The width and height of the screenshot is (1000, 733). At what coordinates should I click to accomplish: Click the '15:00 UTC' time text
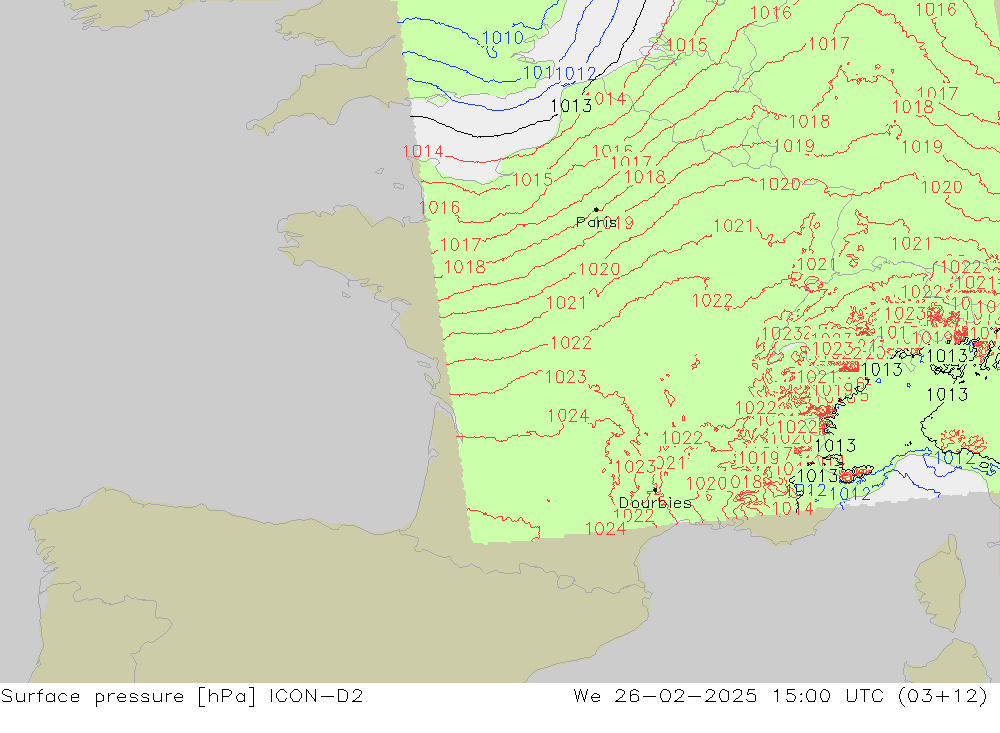tap(828, 695)
